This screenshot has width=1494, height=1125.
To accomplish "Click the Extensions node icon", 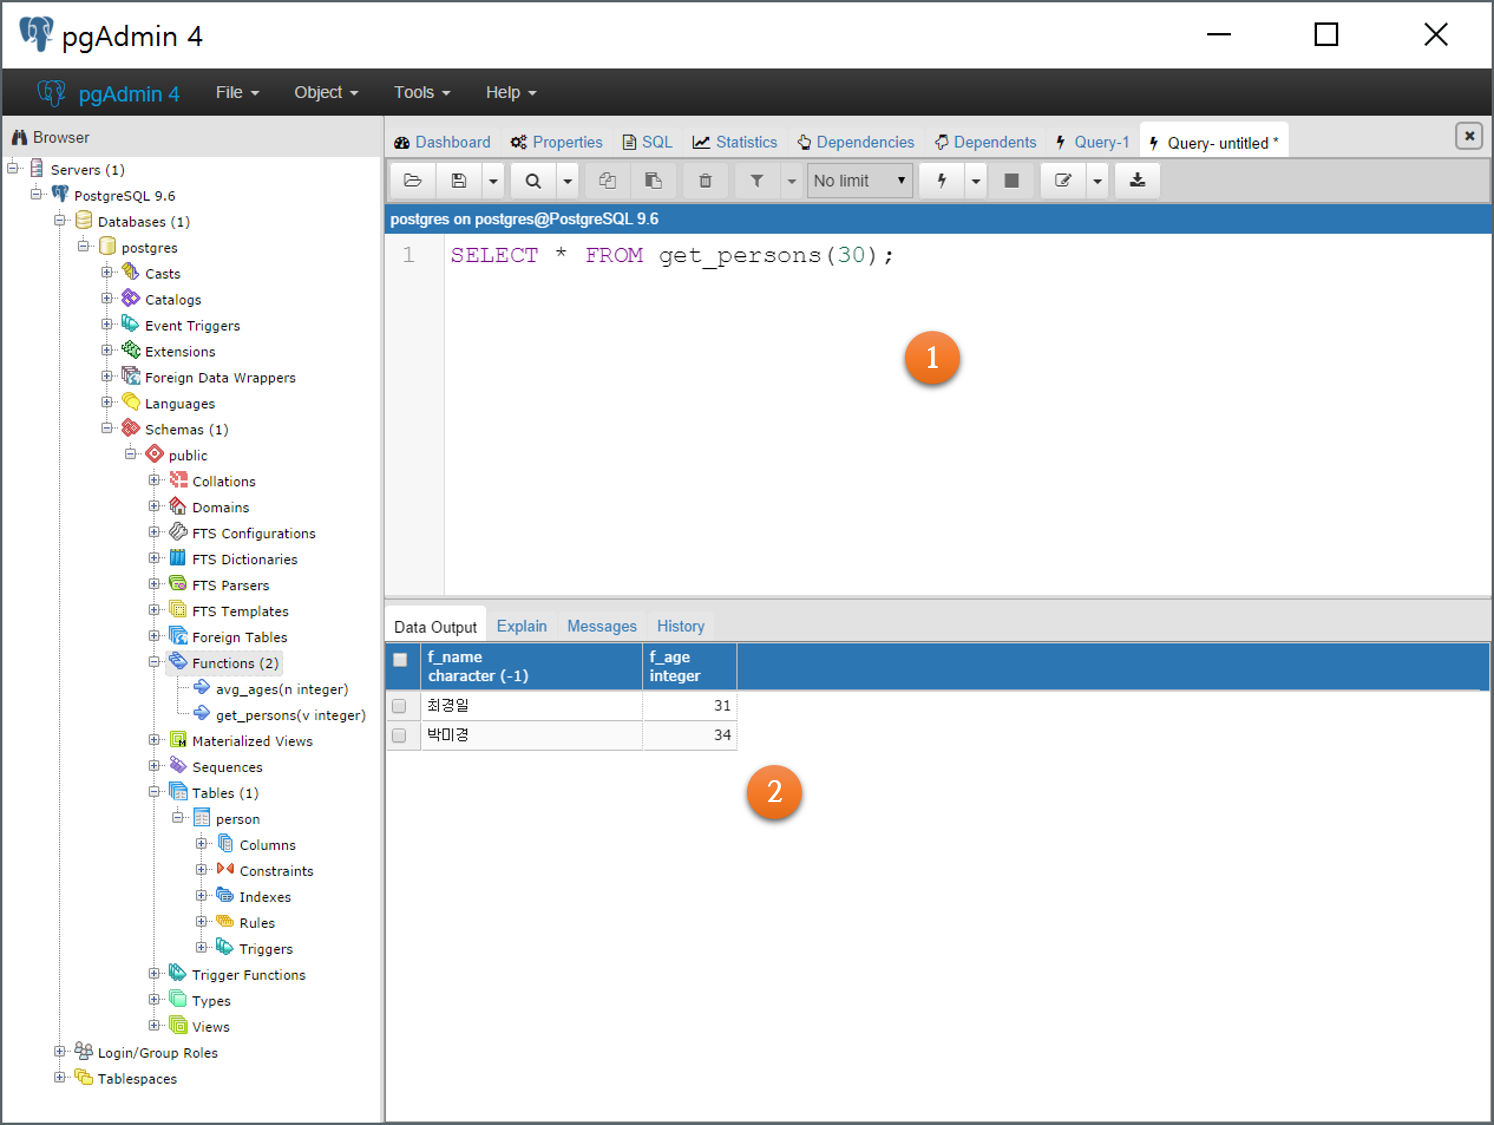I will pyautogui.click(x=131, y=350).
